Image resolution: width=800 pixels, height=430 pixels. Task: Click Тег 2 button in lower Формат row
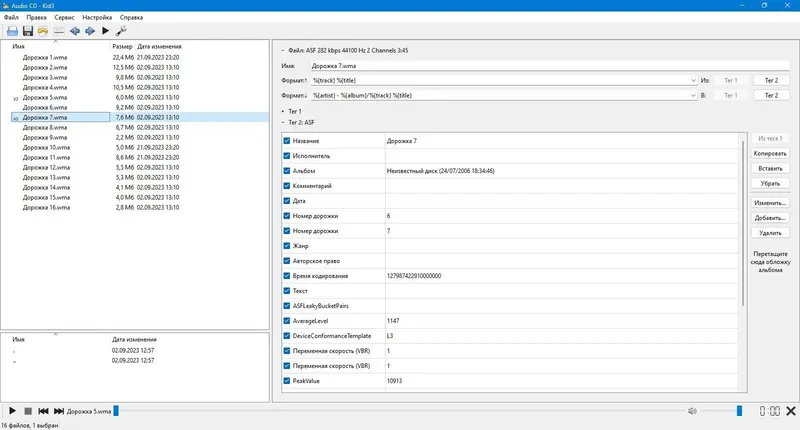tap(771, 95)
